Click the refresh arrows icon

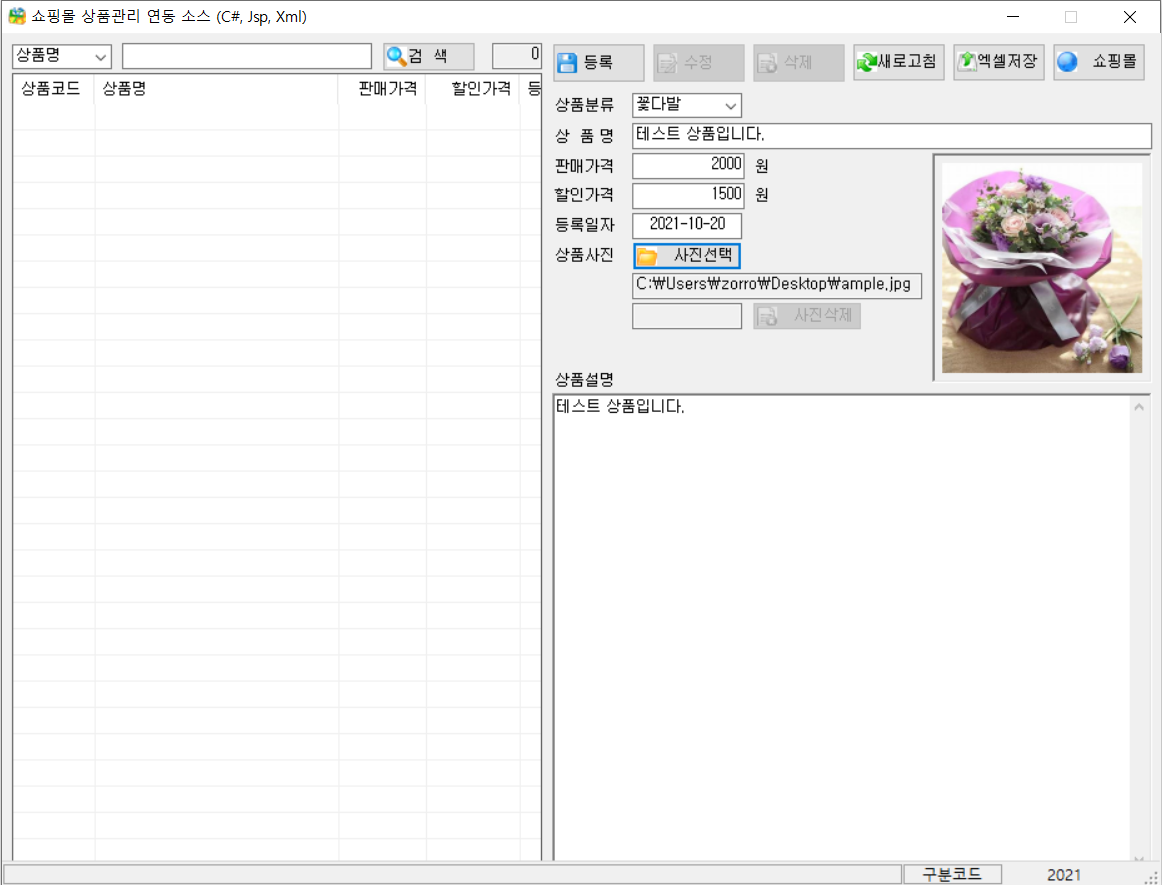866,63
